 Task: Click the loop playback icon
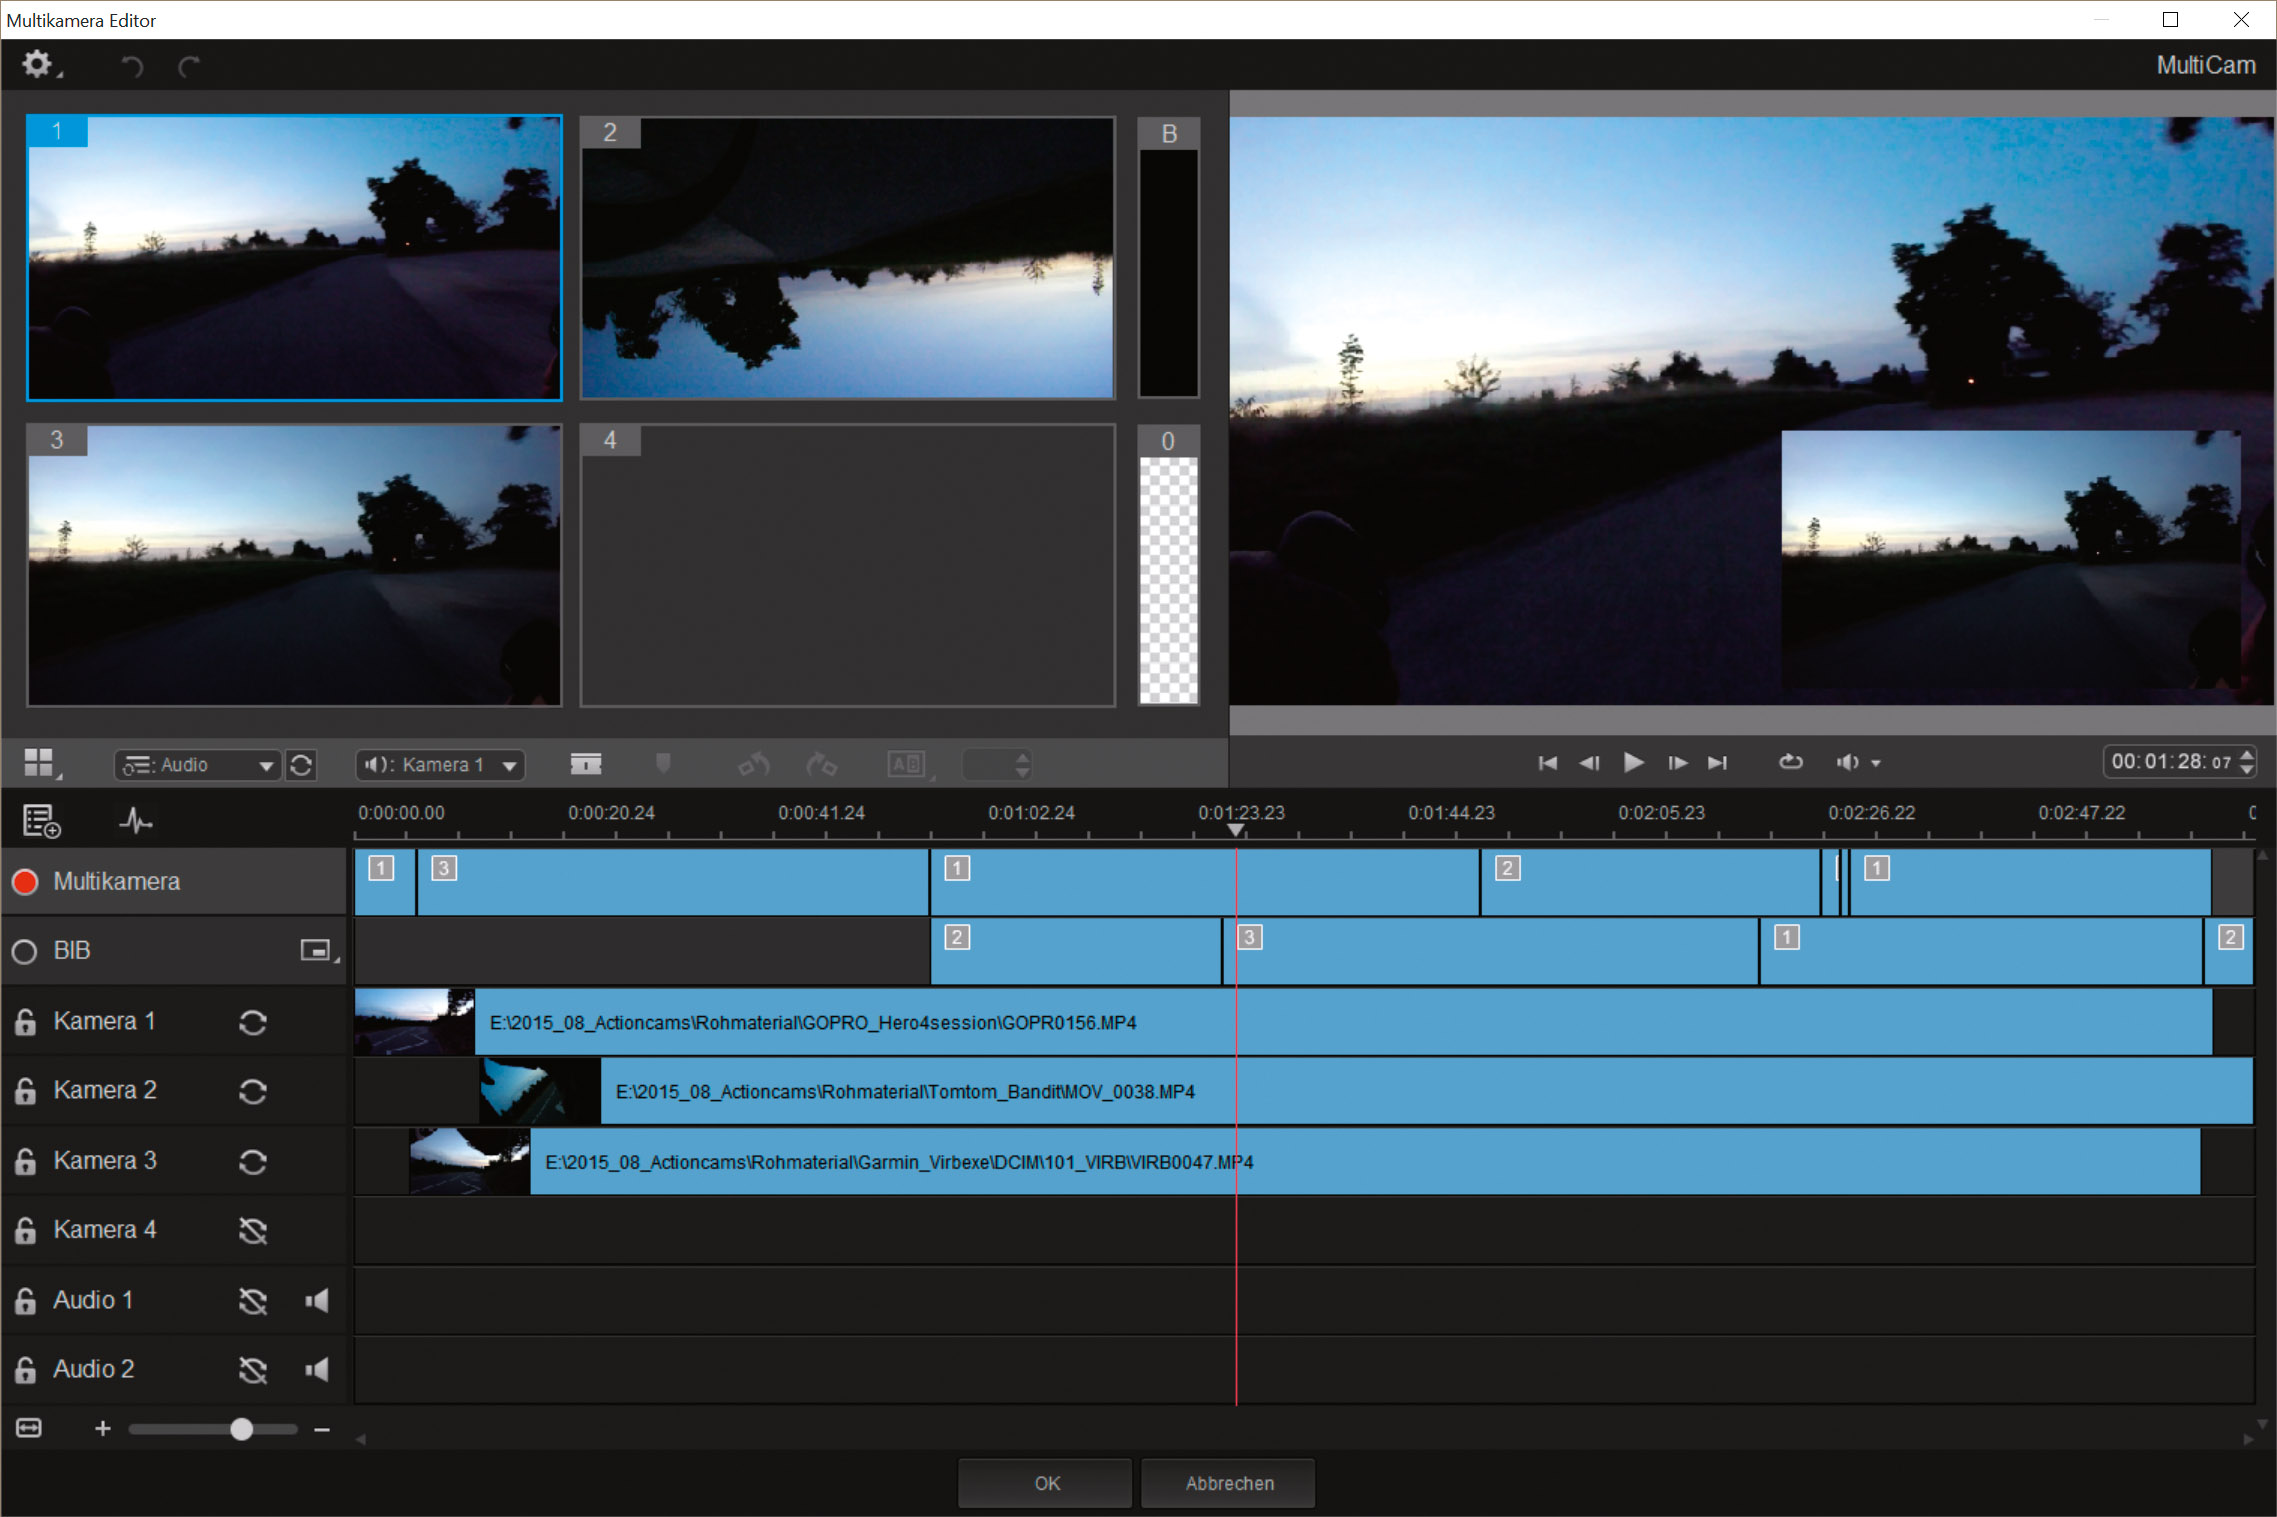click(x=1790, y=762)
